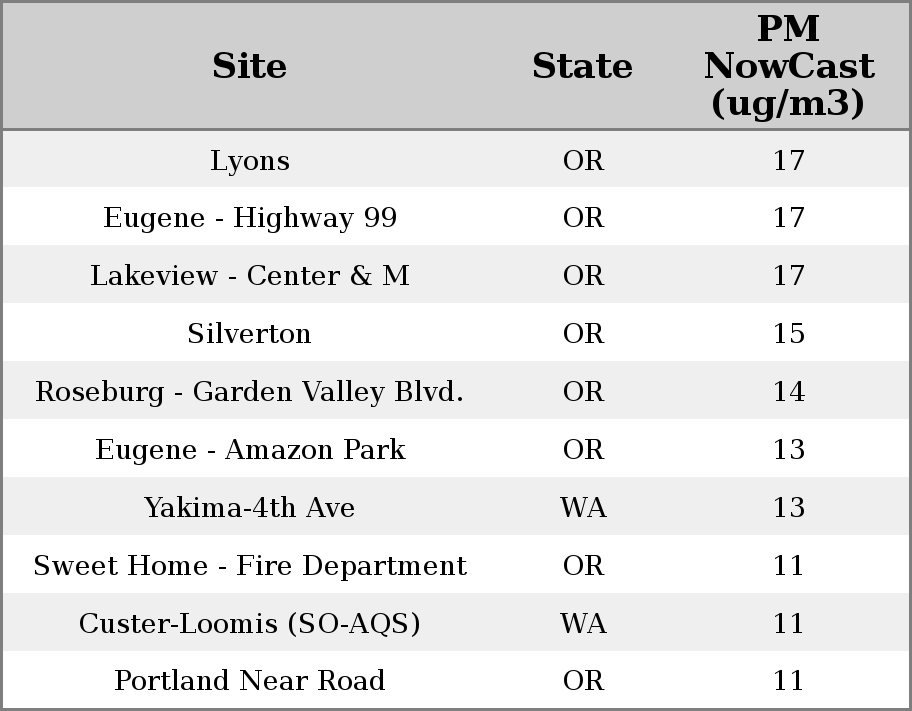Click the OR state cell for Lyons

click(583, 160)
